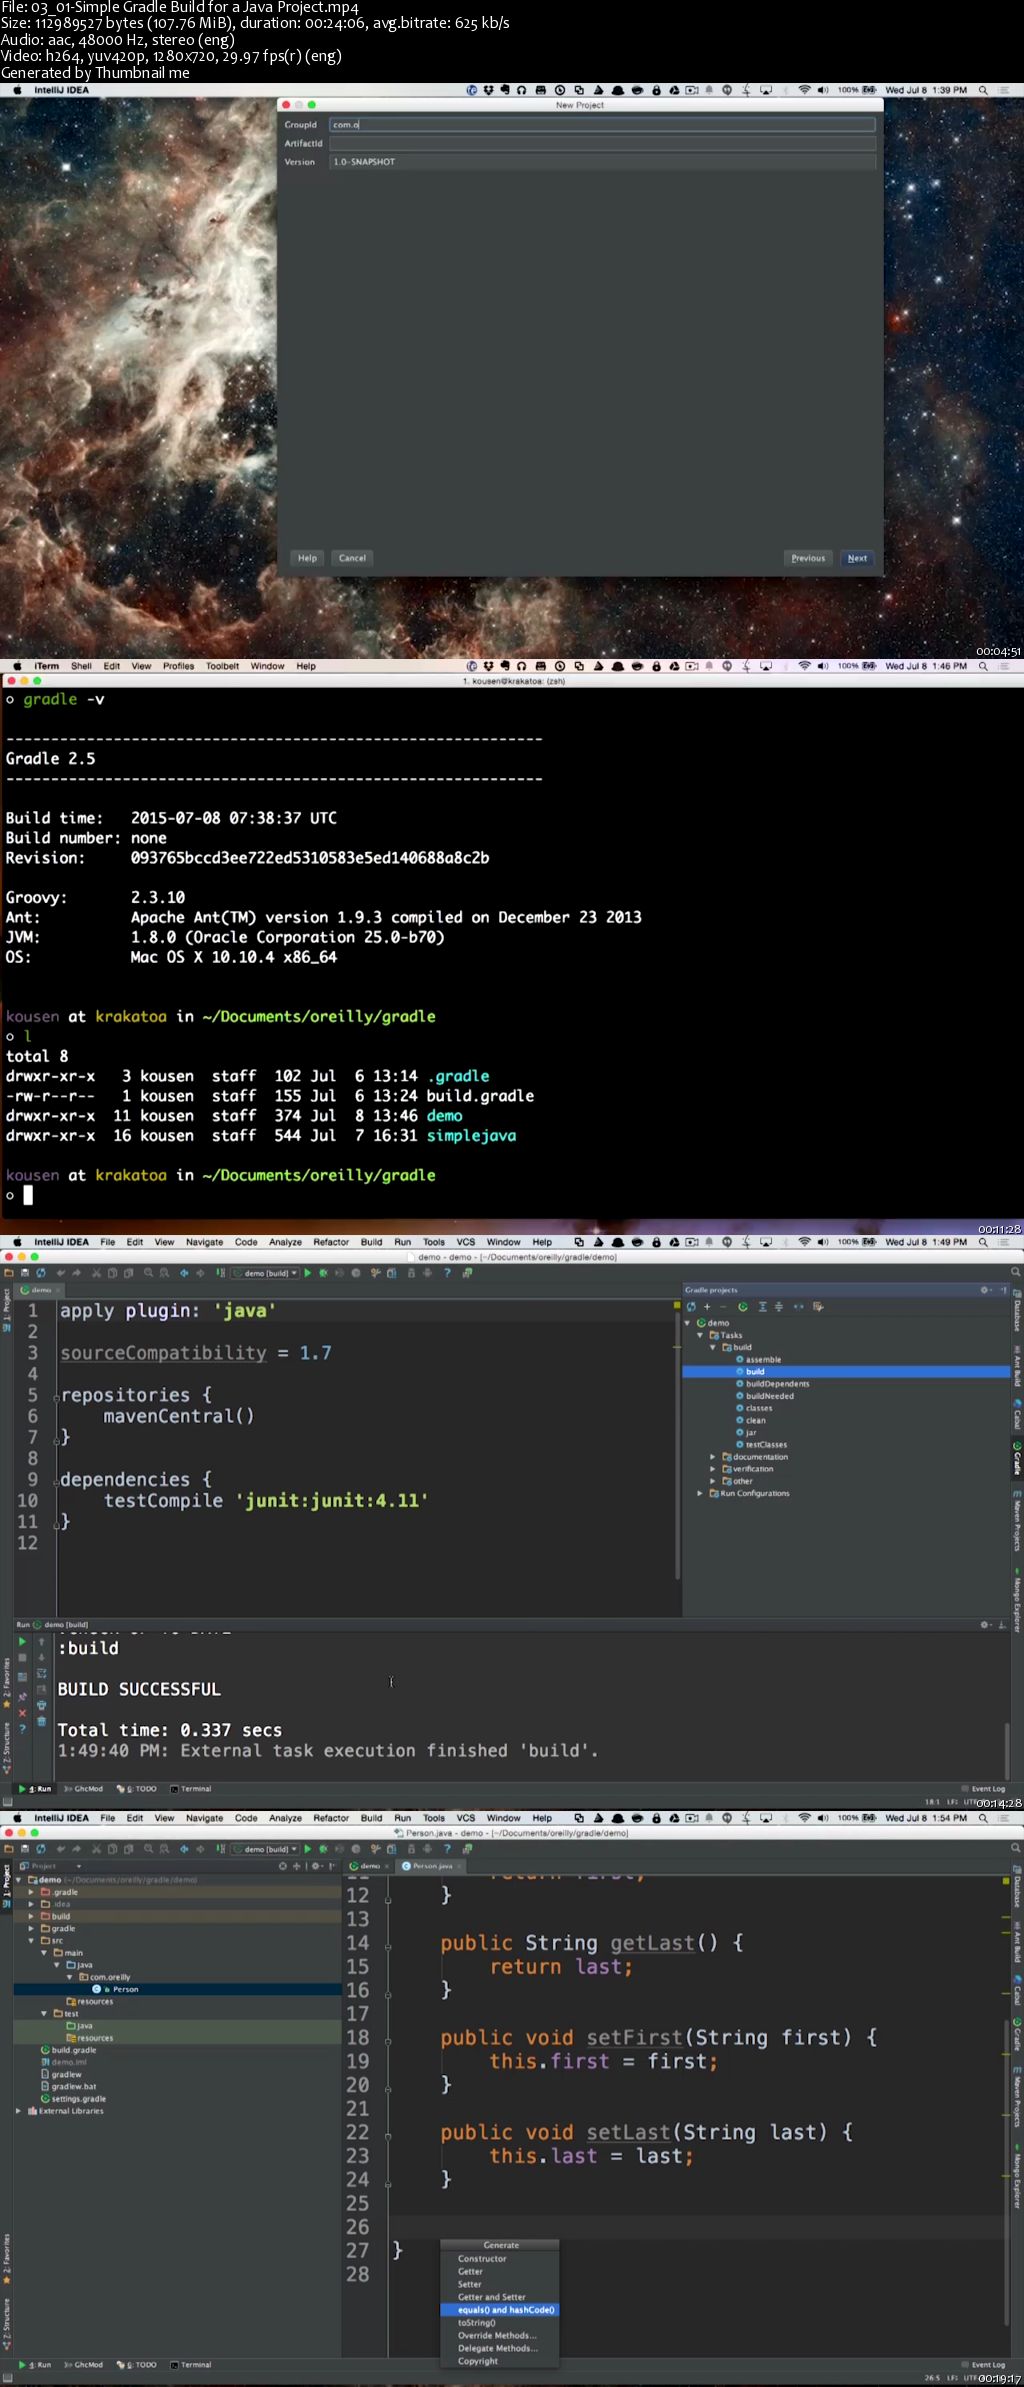Image resolution: width=1024 pixels, height=2387 pixels.
Task: Click the build.gradle file in Project tree
Action: (x=74, y=2049)
